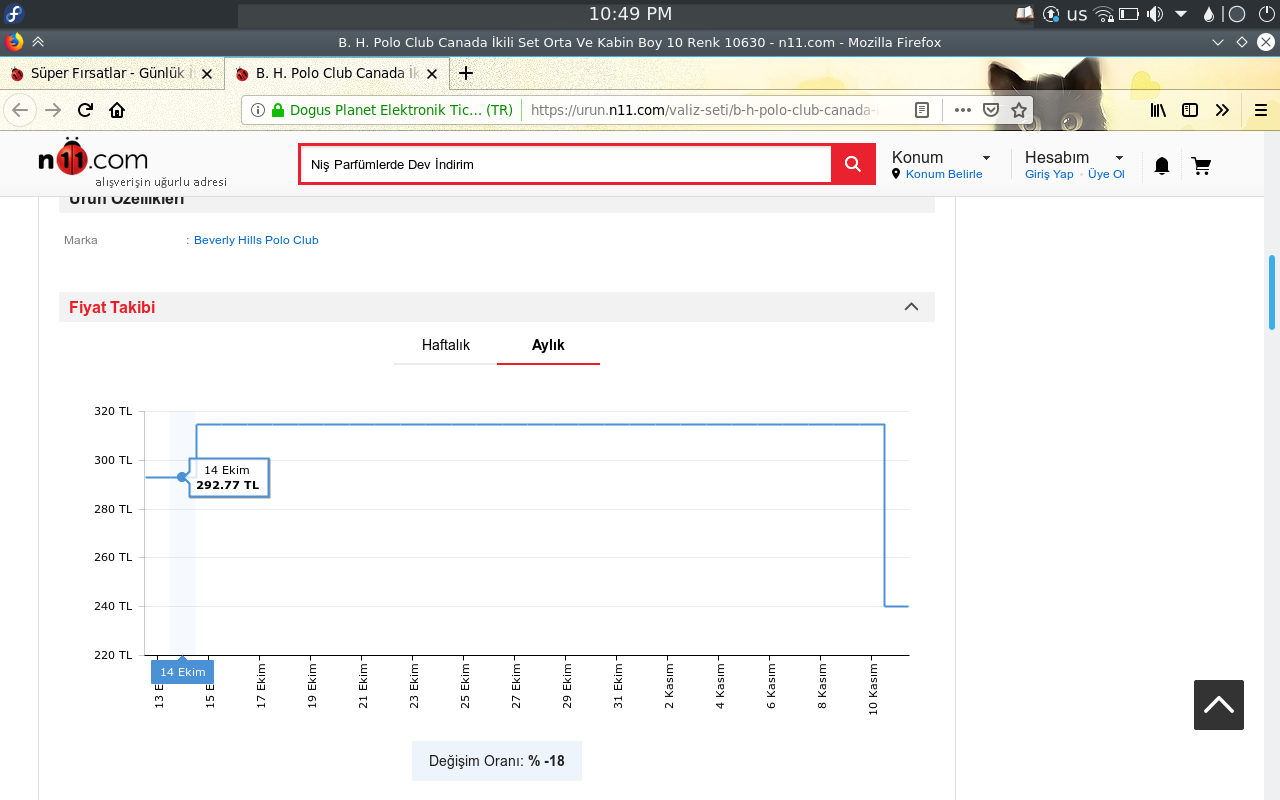Image resolution: width=1280 pixels, height=800 pixels.
Task: Select the Aylık chart tab
Action: (x=548, y=345)
